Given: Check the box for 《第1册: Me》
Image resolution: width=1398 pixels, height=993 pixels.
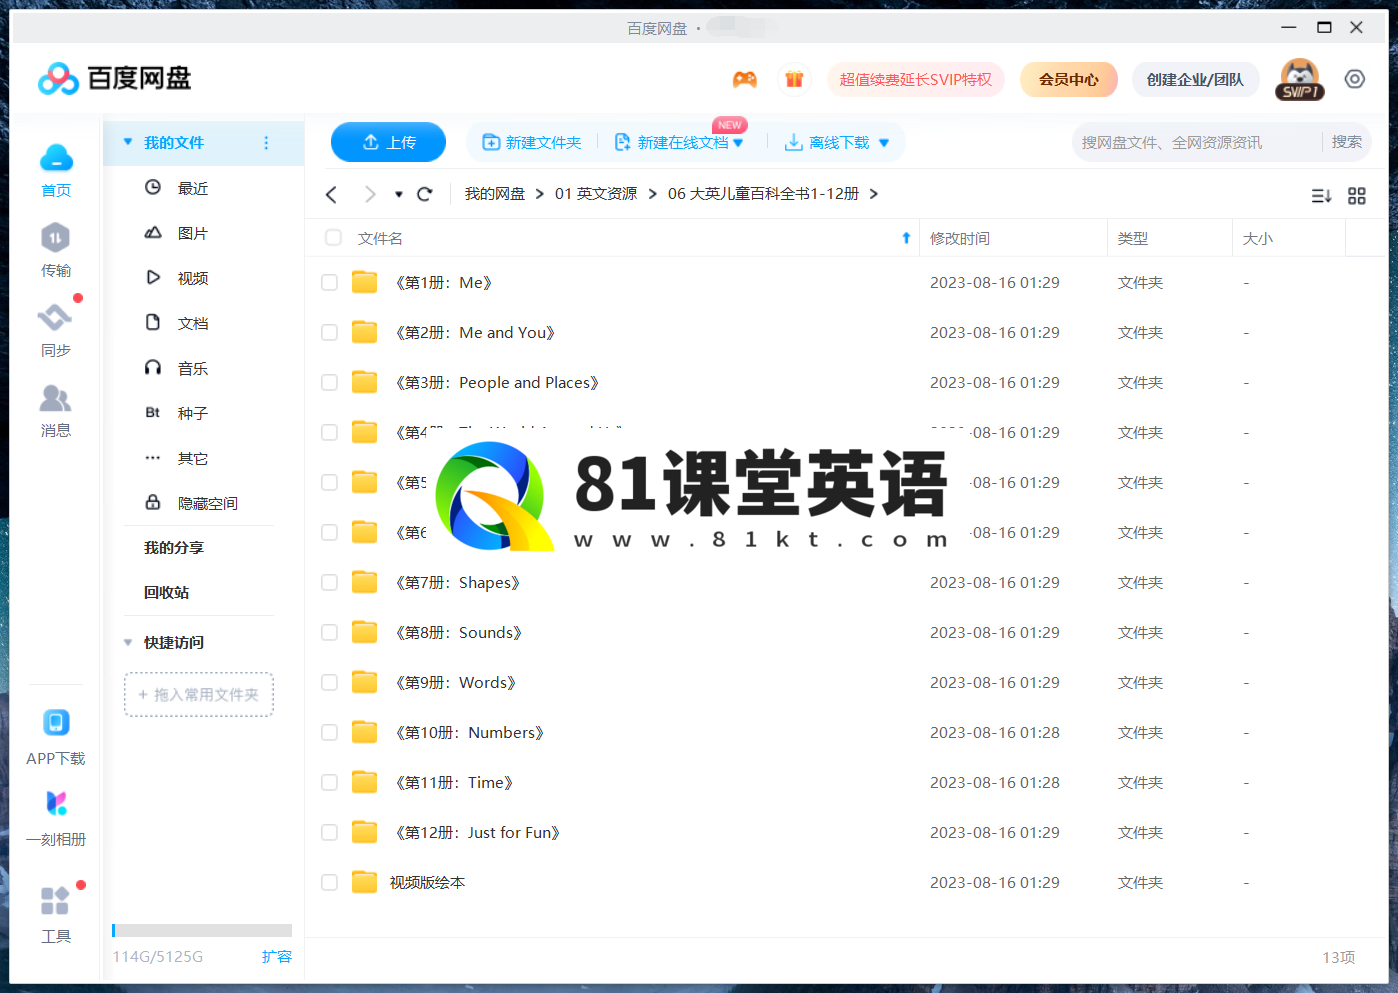Looking at the screenshot, I should (329, 283).
